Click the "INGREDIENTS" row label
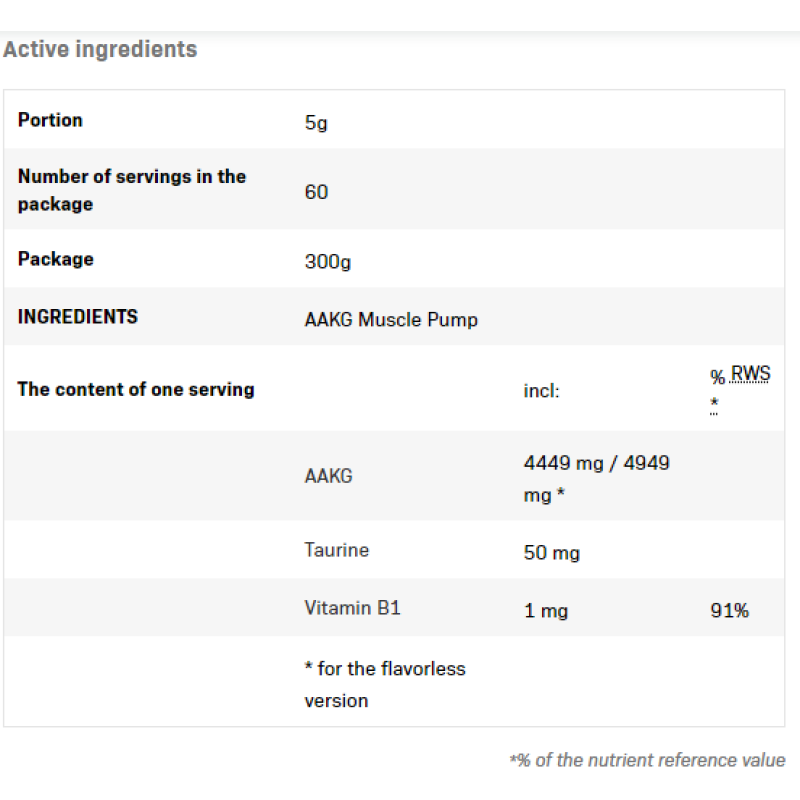 [77, 317]
